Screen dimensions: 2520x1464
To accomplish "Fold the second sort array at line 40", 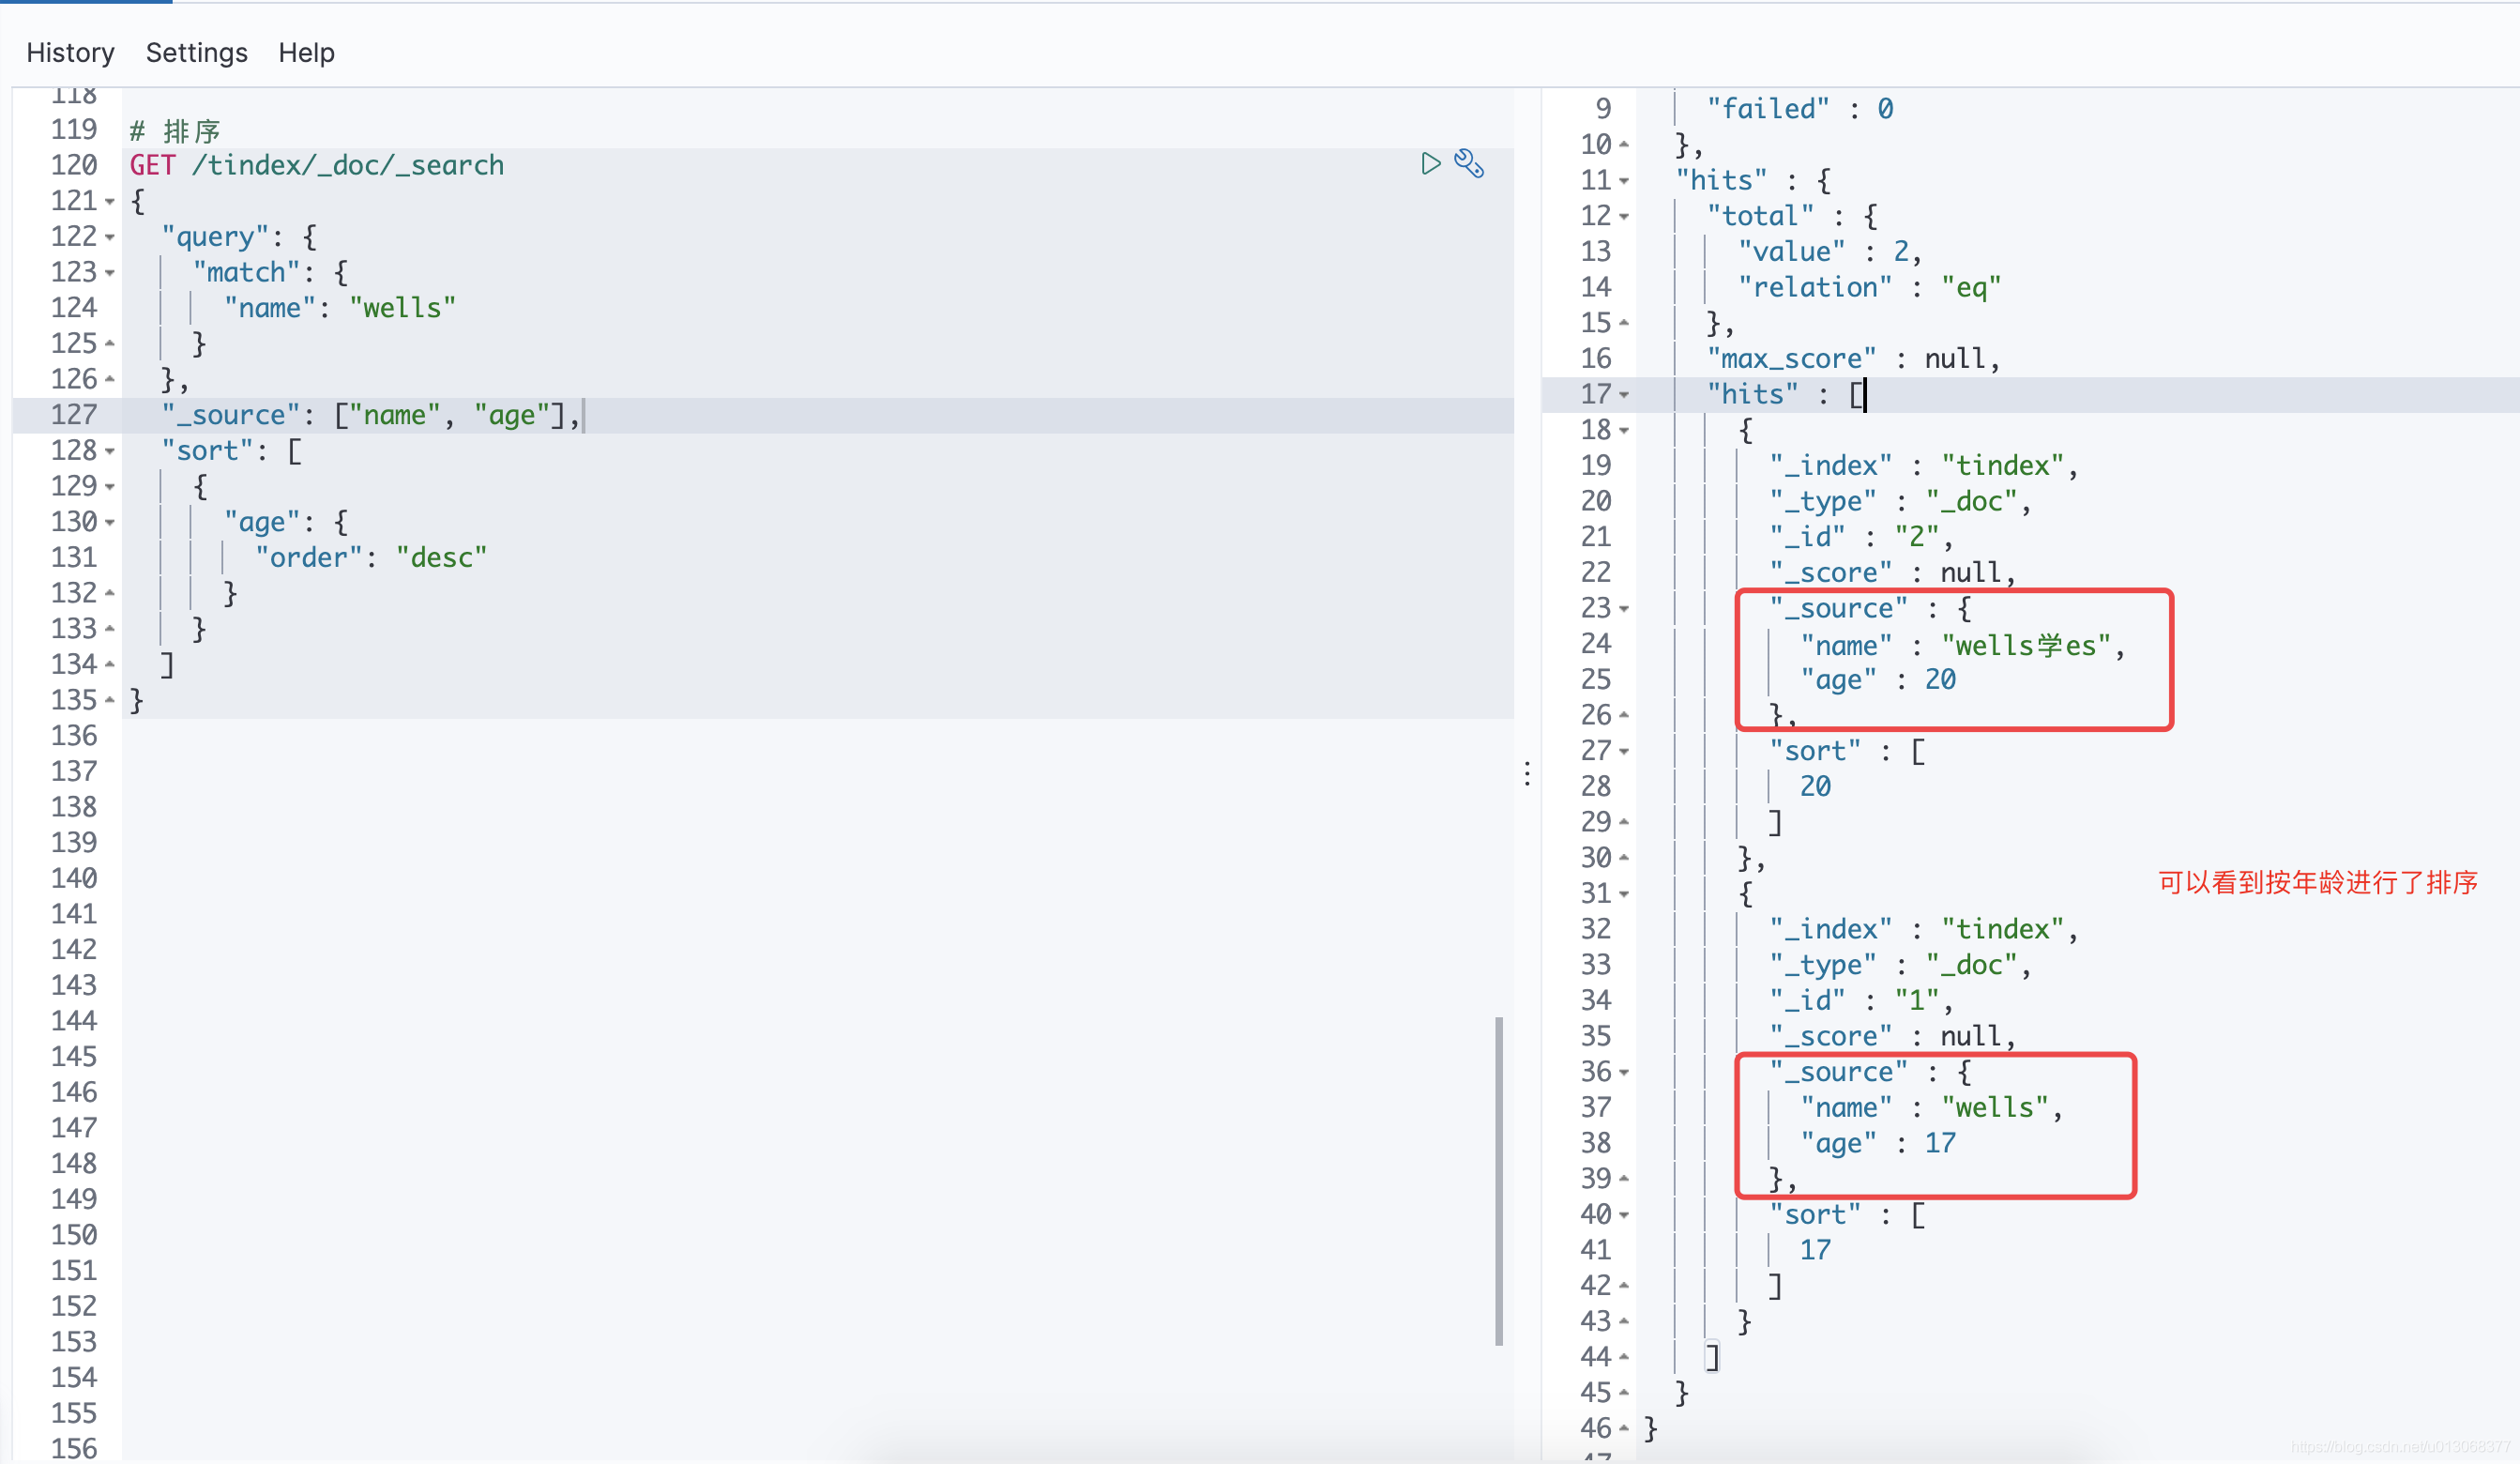I will 1624,1215.
